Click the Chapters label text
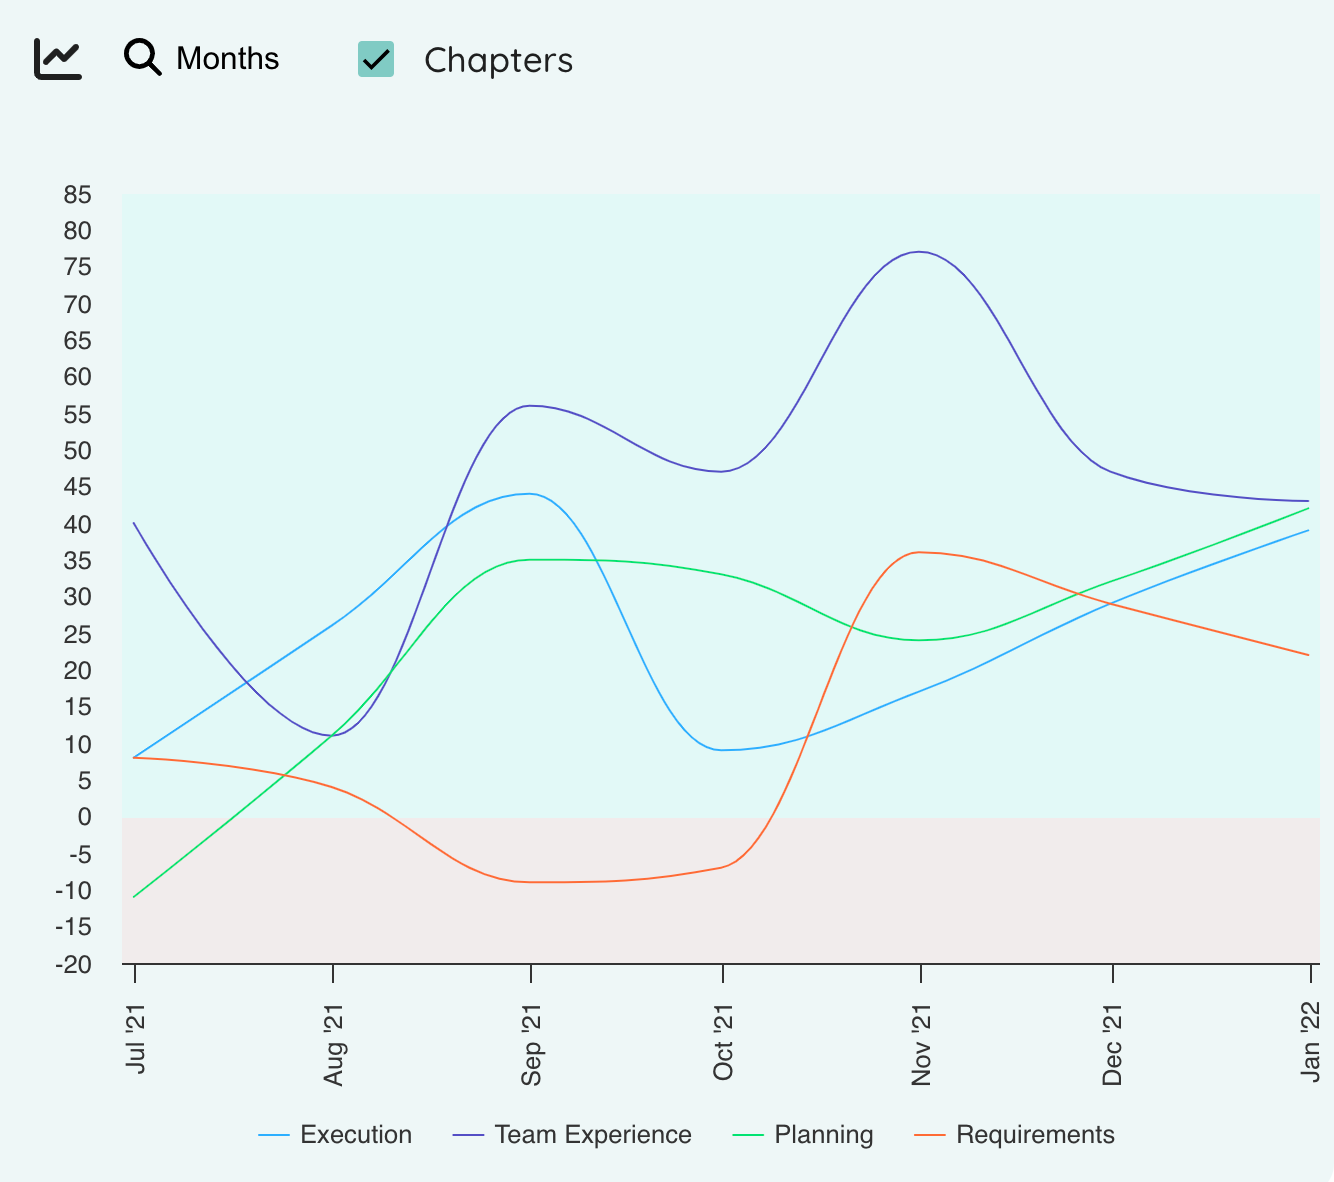Viewport: 1334px width, 1182px height. [x=500, y=60]
